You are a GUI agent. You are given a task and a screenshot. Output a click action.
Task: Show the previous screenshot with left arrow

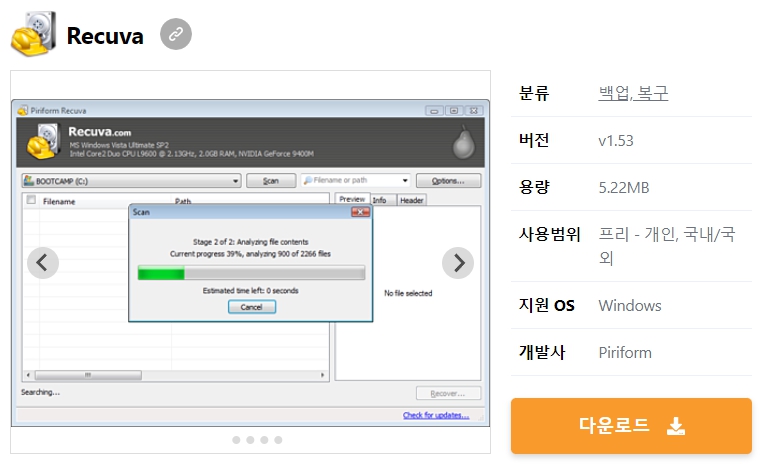tap(43, 263)
